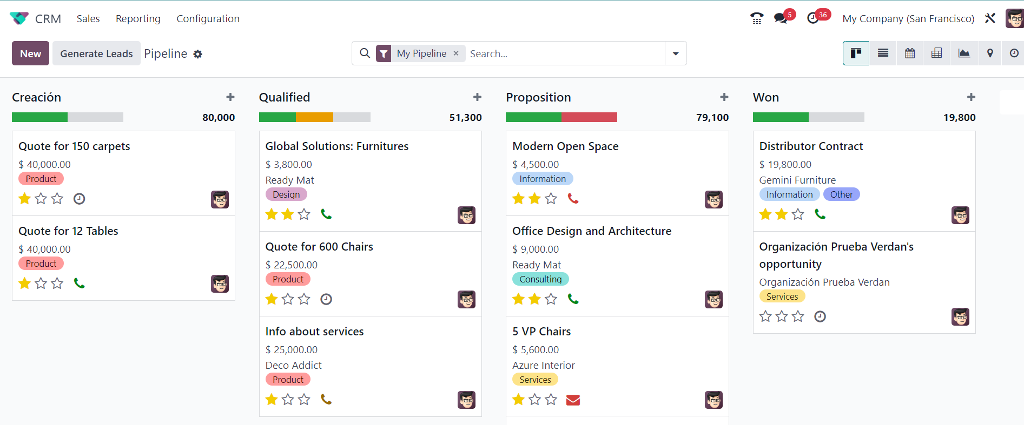Click phone icon on Distributor Contract card
The width and height of the screenshot is (1024, 425).
coord(820,214)
